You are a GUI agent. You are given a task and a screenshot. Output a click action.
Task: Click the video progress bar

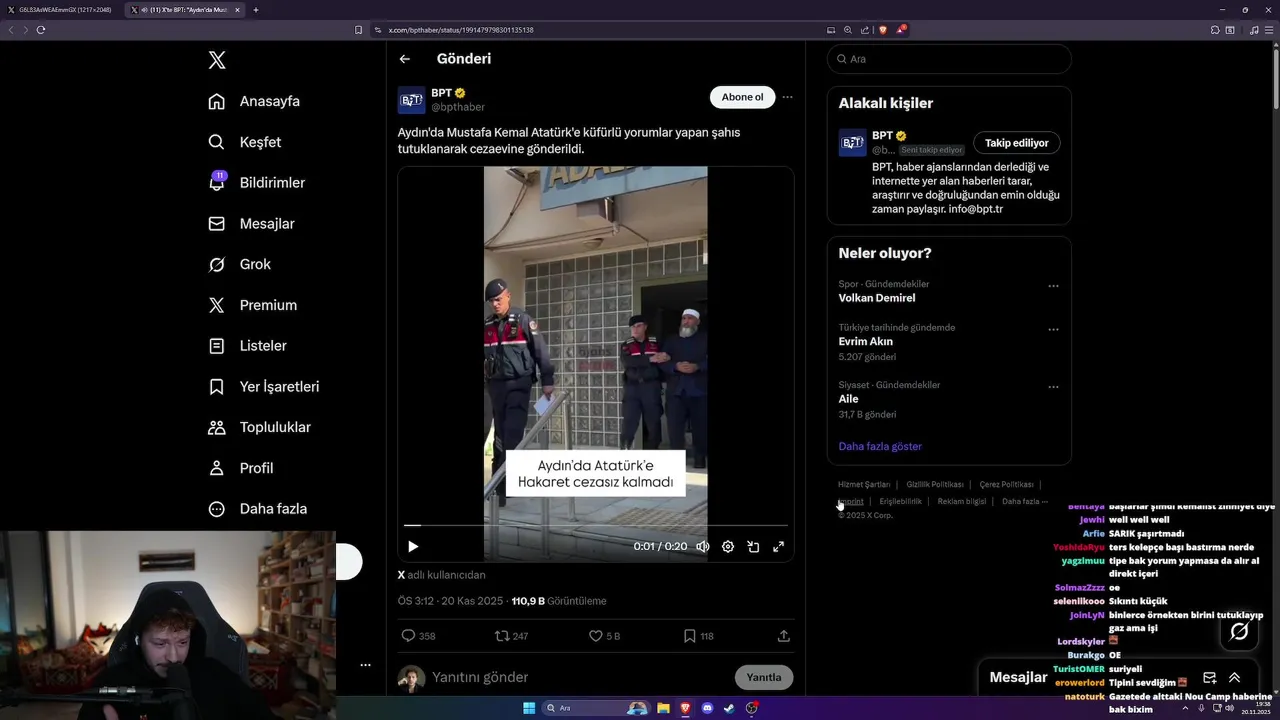coord(595,525)
